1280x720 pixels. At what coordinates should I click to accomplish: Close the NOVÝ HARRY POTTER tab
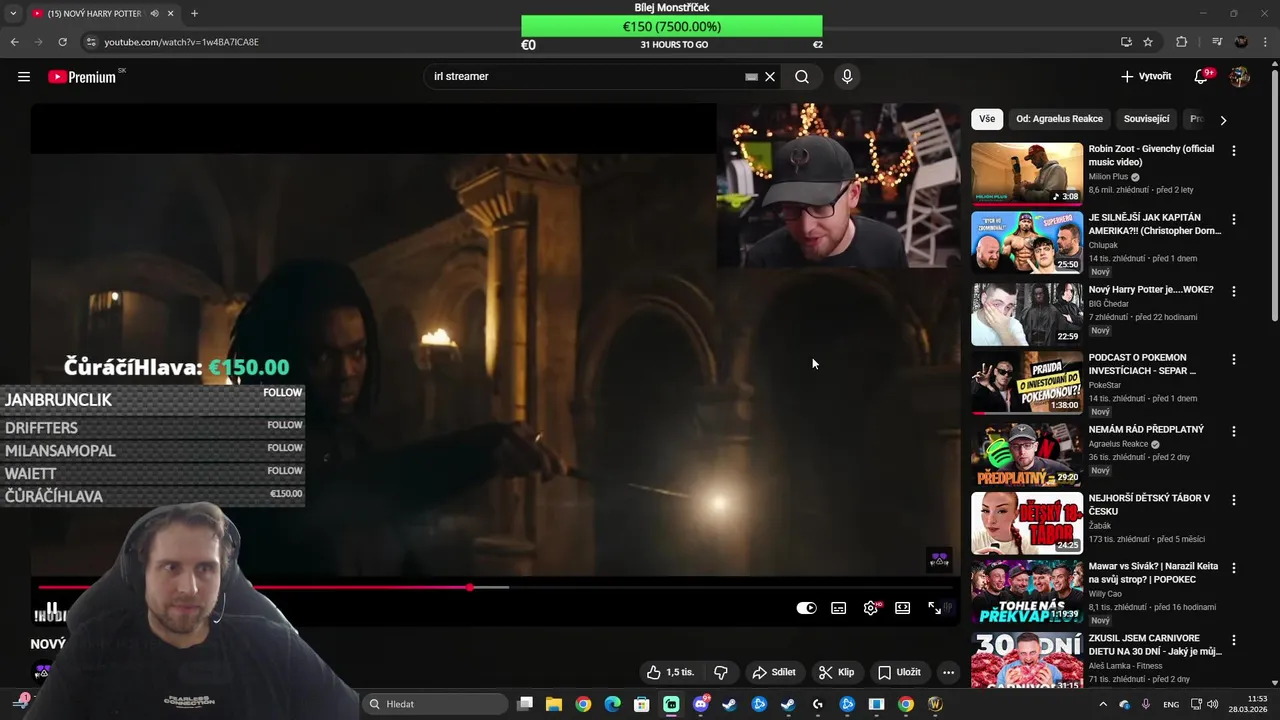pyautogui.click(x=170, y=14)
